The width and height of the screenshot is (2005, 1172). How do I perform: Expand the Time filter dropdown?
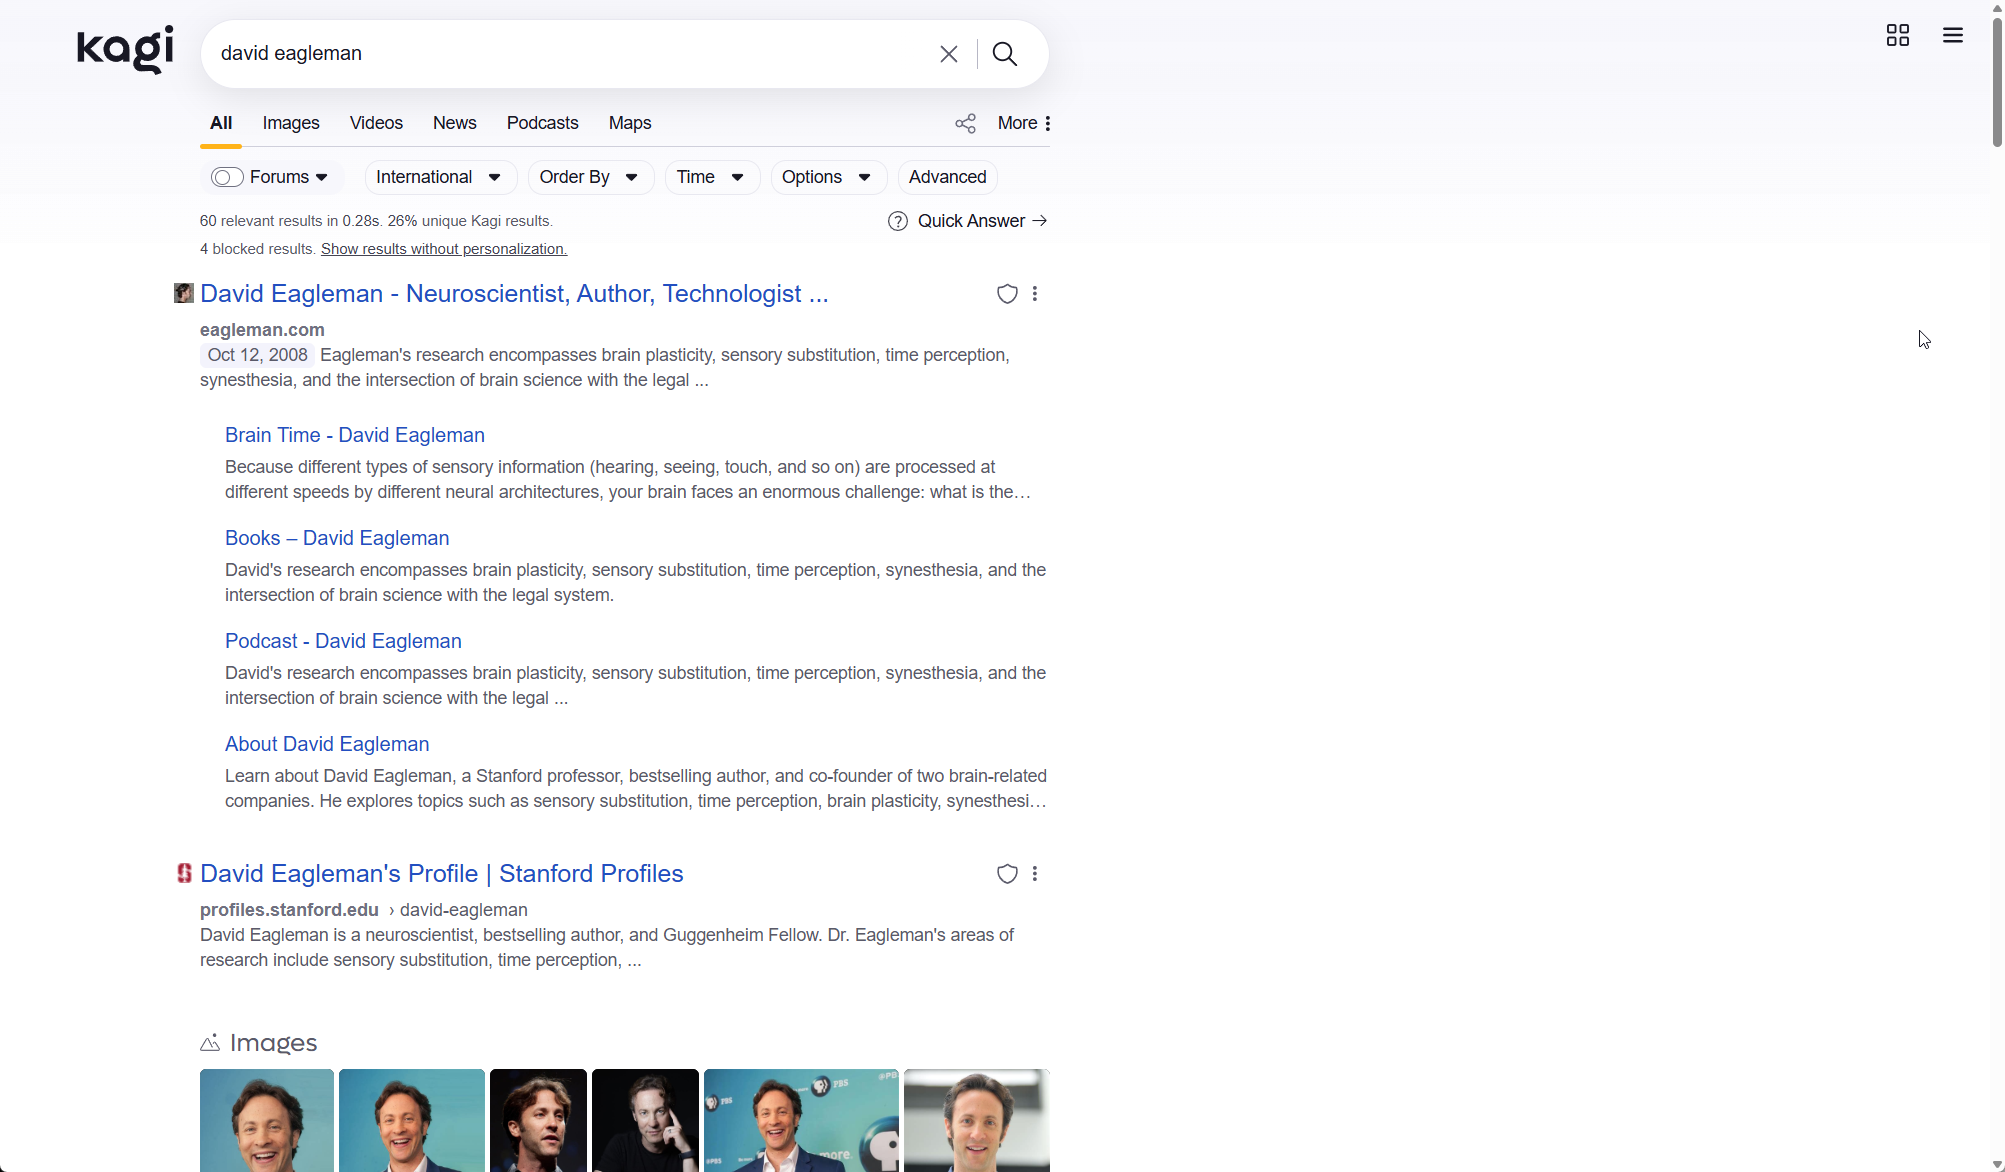711,178
